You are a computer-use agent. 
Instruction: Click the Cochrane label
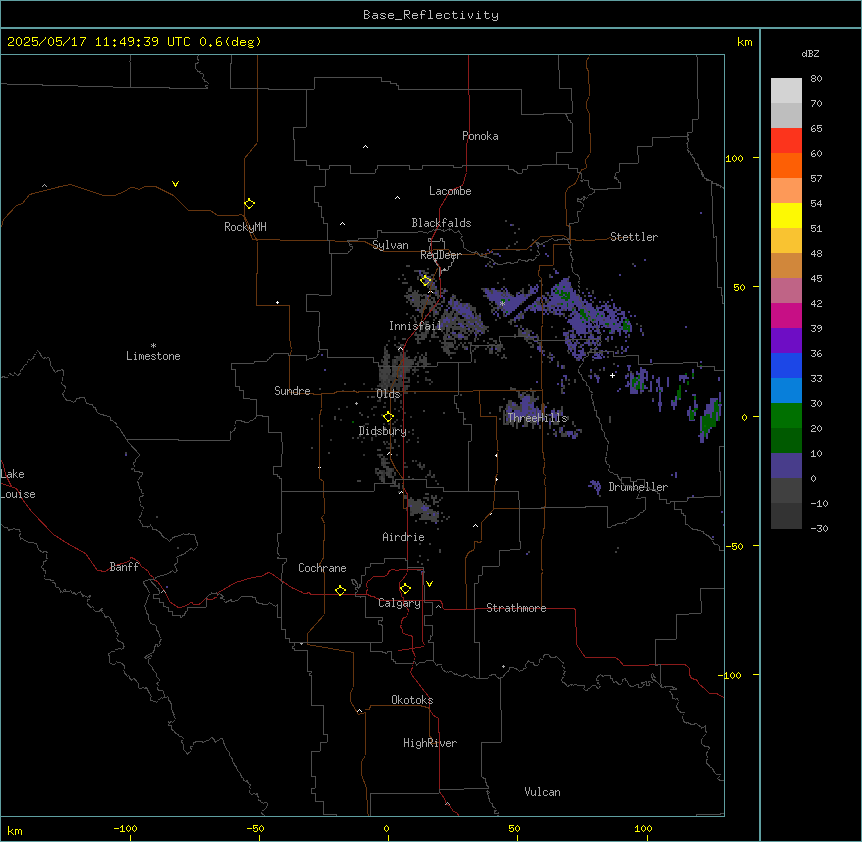pyautogui.click(x=322, y=568)
